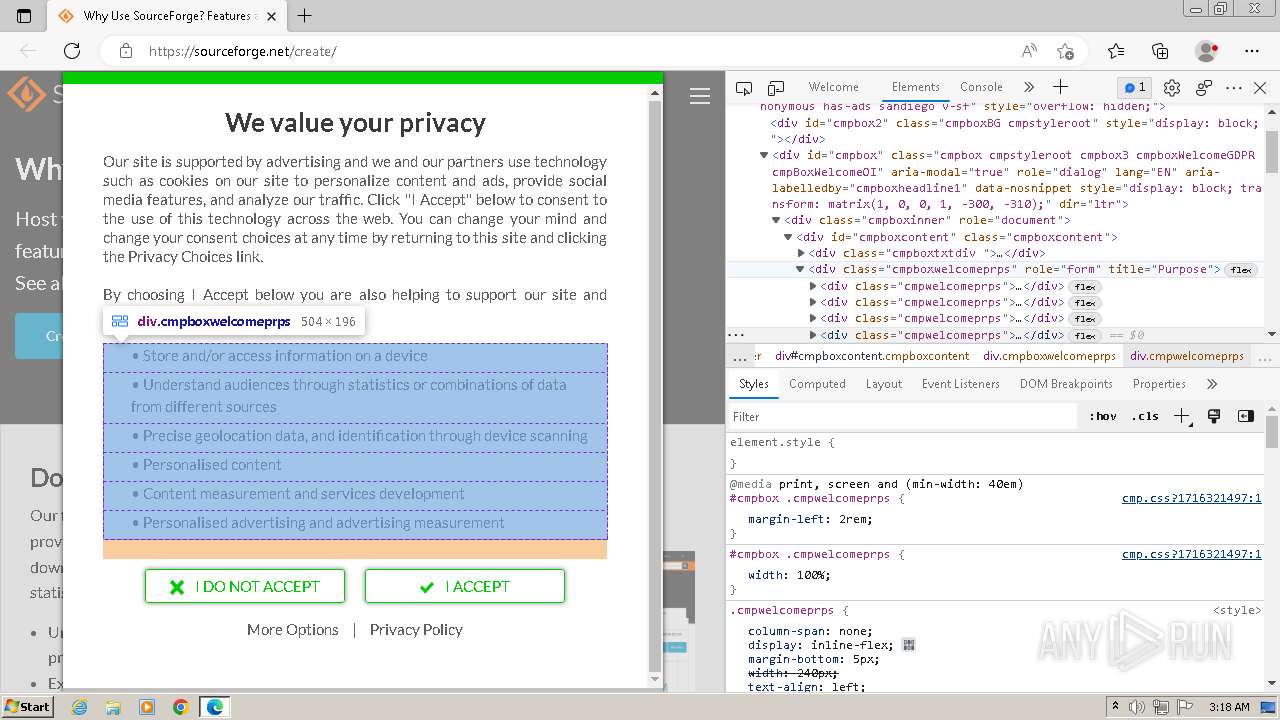Image resolution: width=1280 pixels, height=720 pixels.
Task: Switch to the Elements tab
Action: pos(915,87)
